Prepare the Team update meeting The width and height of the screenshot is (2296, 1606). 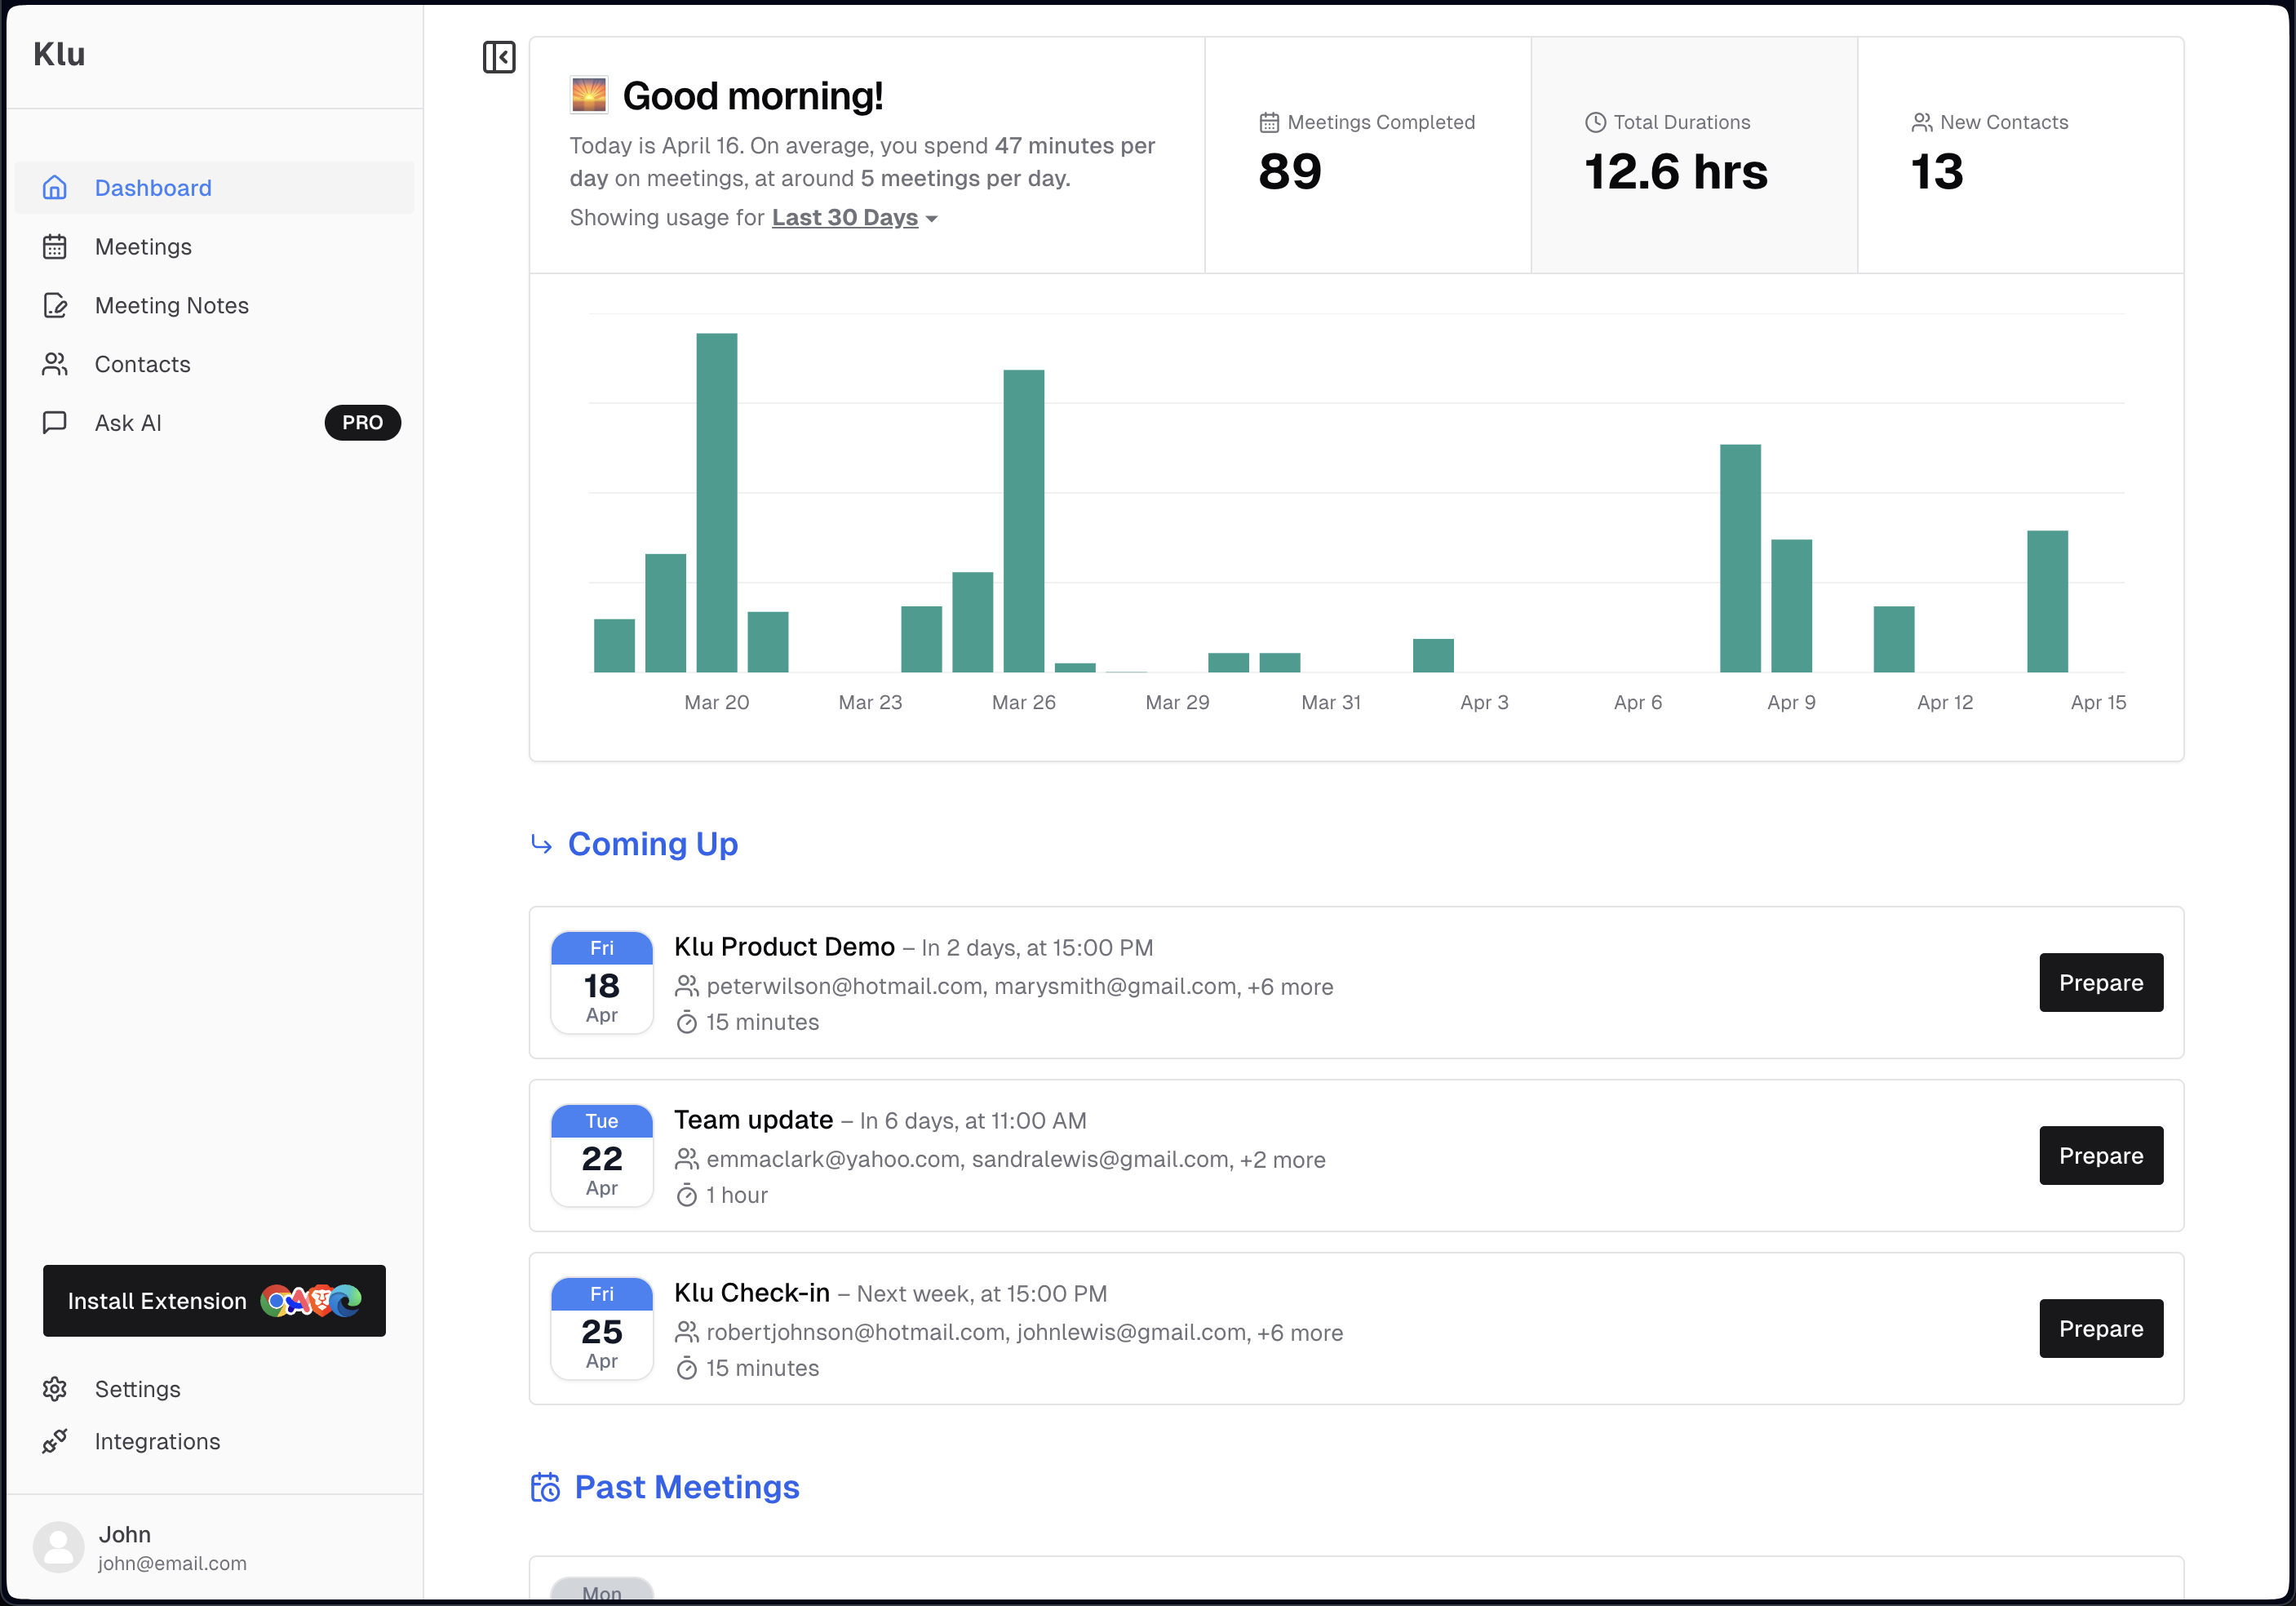pos(2101,1155)
